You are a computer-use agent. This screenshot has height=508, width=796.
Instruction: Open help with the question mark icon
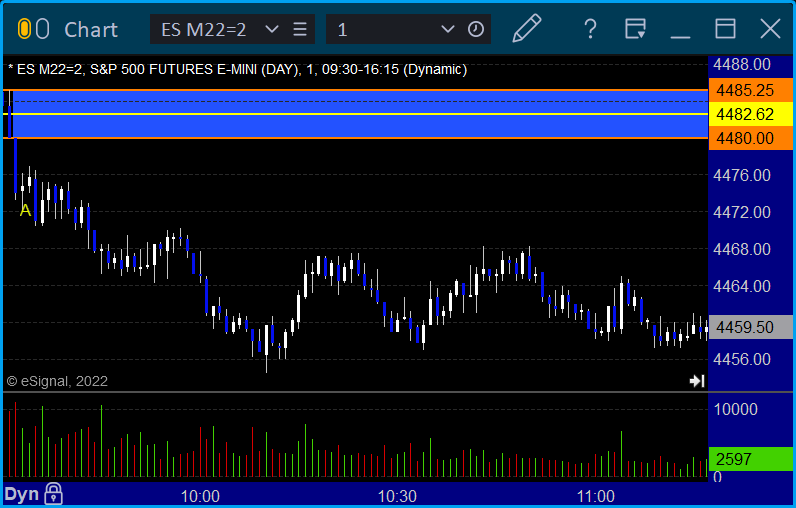point(590,29)
